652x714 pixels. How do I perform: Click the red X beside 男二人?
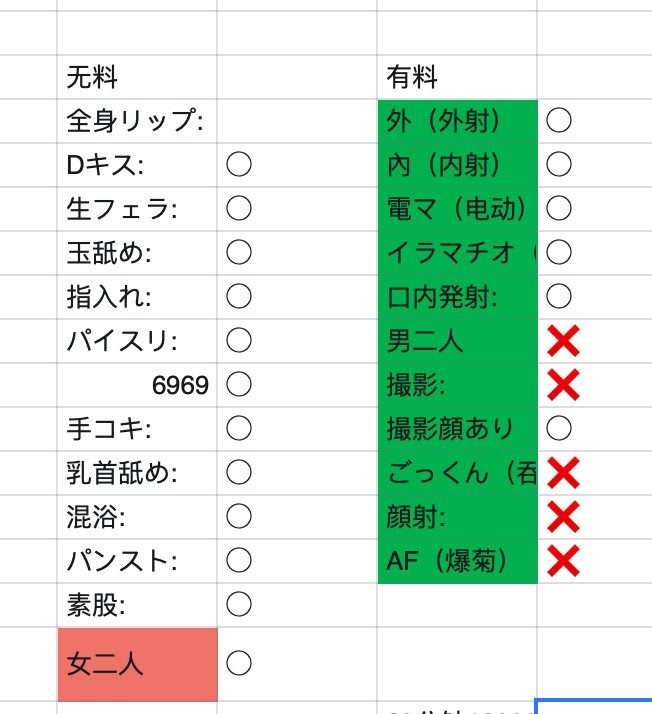(563, 341)
